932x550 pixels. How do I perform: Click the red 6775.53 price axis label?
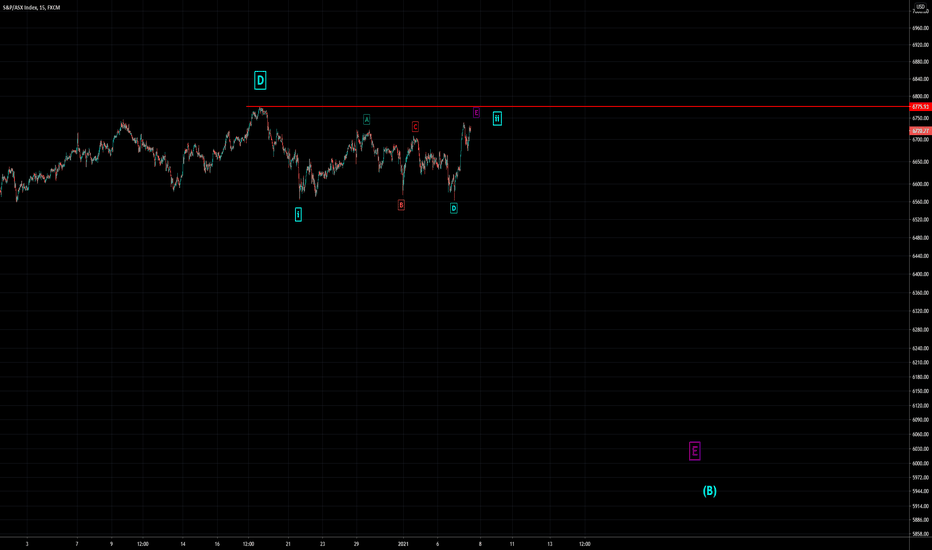tap(920, 107)
